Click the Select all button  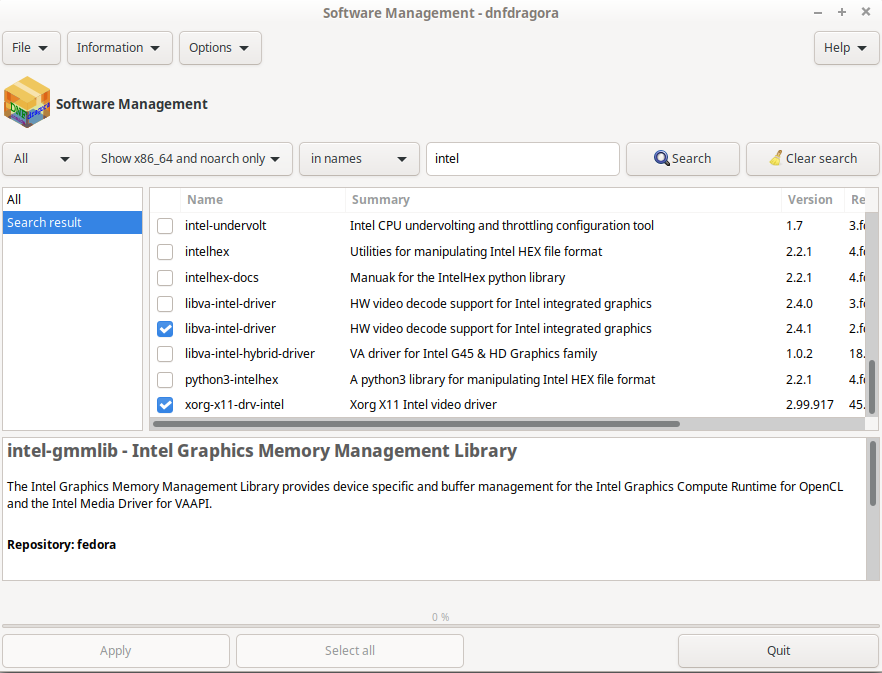click(x=350, y=651)
